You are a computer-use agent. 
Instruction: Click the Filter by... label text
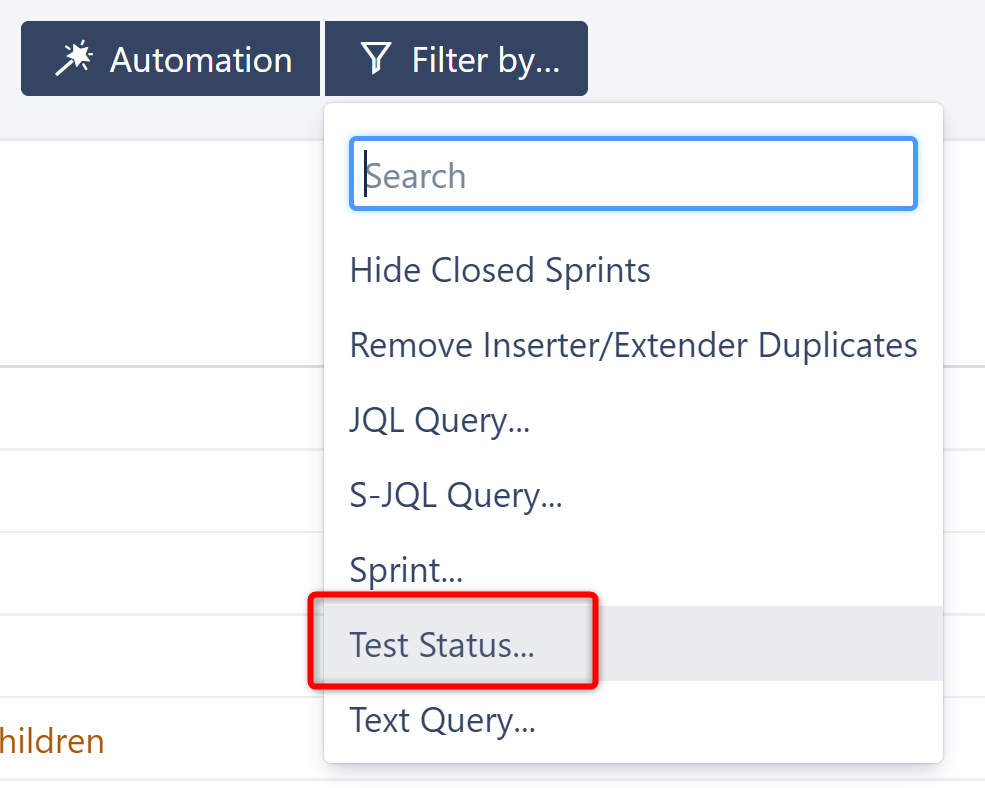486,60
